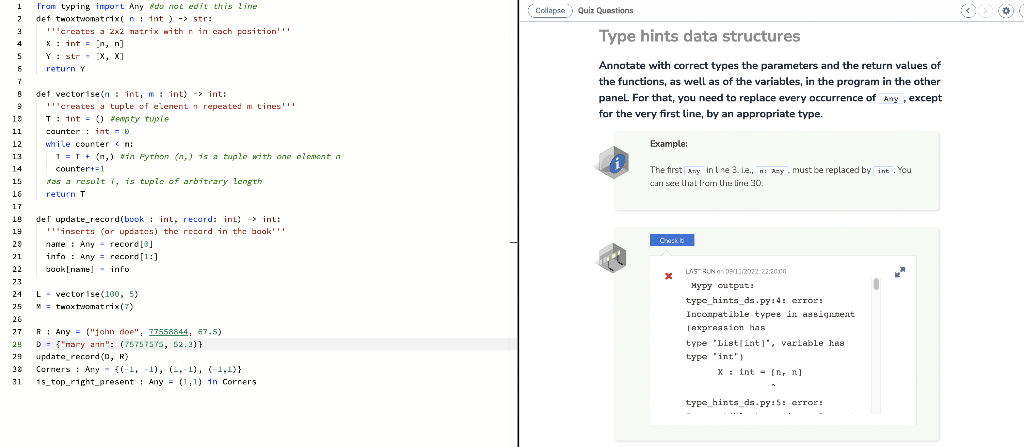Click the 'return Y' line
The width and height of the screenshot is (1024, 447).
point(65,69)
